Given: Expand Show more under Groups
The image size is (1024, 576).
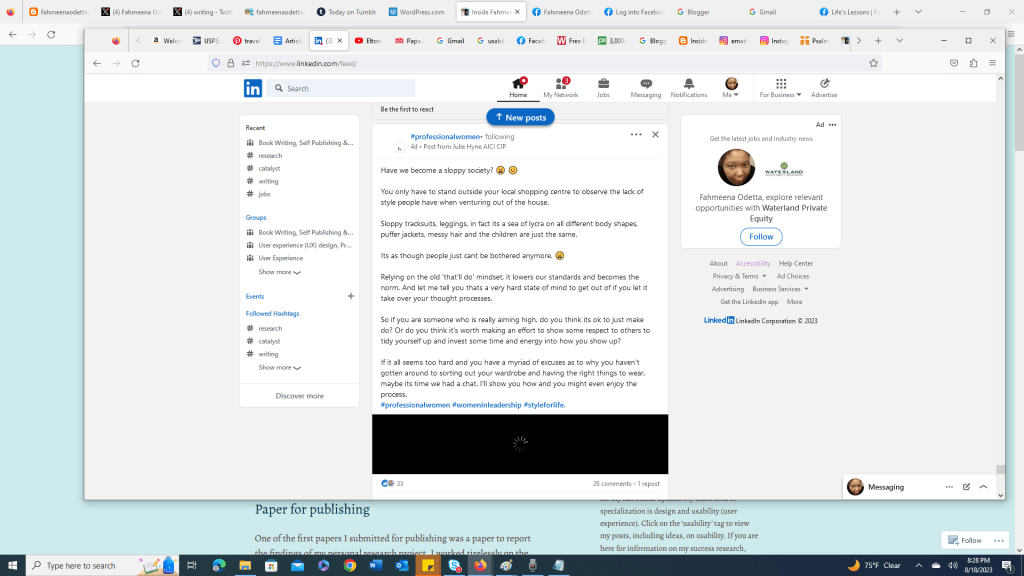Looking at the screenshot, I should coord(279,272).
